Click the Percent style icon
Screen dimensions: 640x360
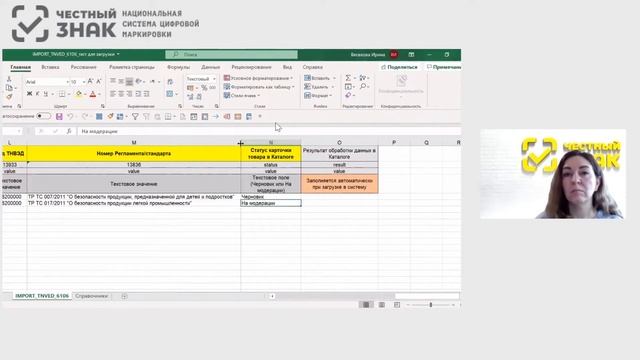[x=204, y=88]
